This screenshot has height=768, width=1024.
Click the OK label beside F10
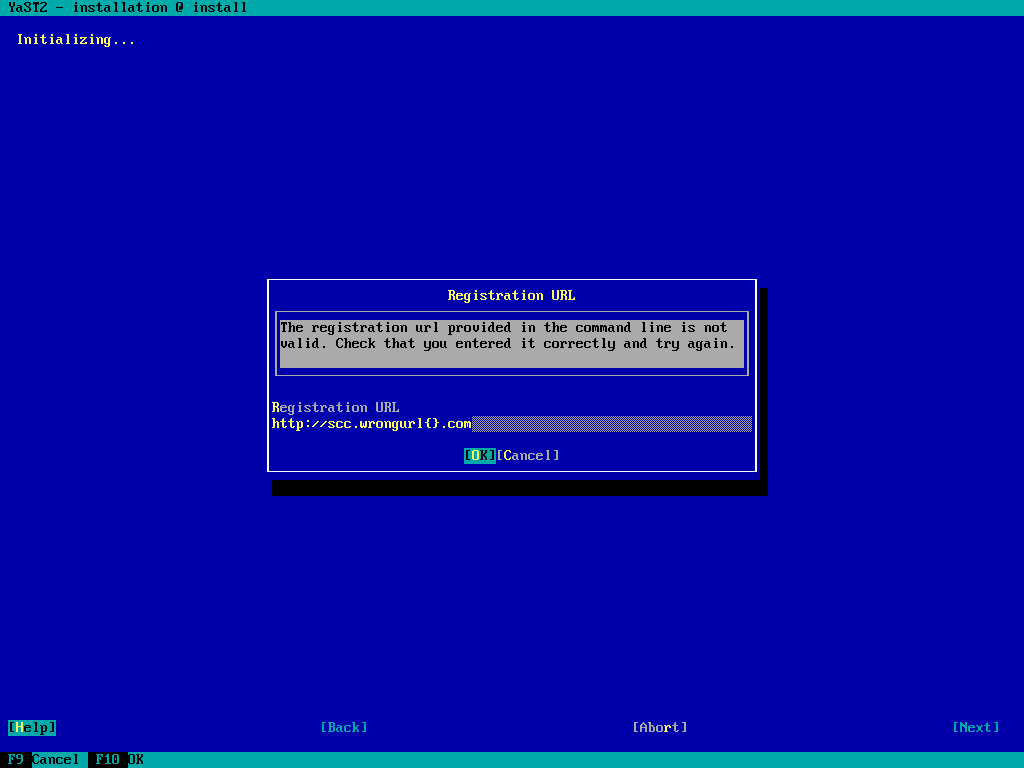point(136,759)
